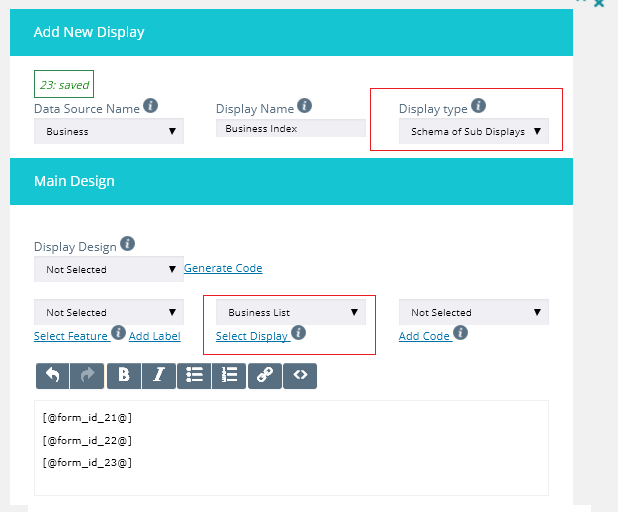618x512 pixels.
Task: Show info for Display Name
Action: pos(304,106)
